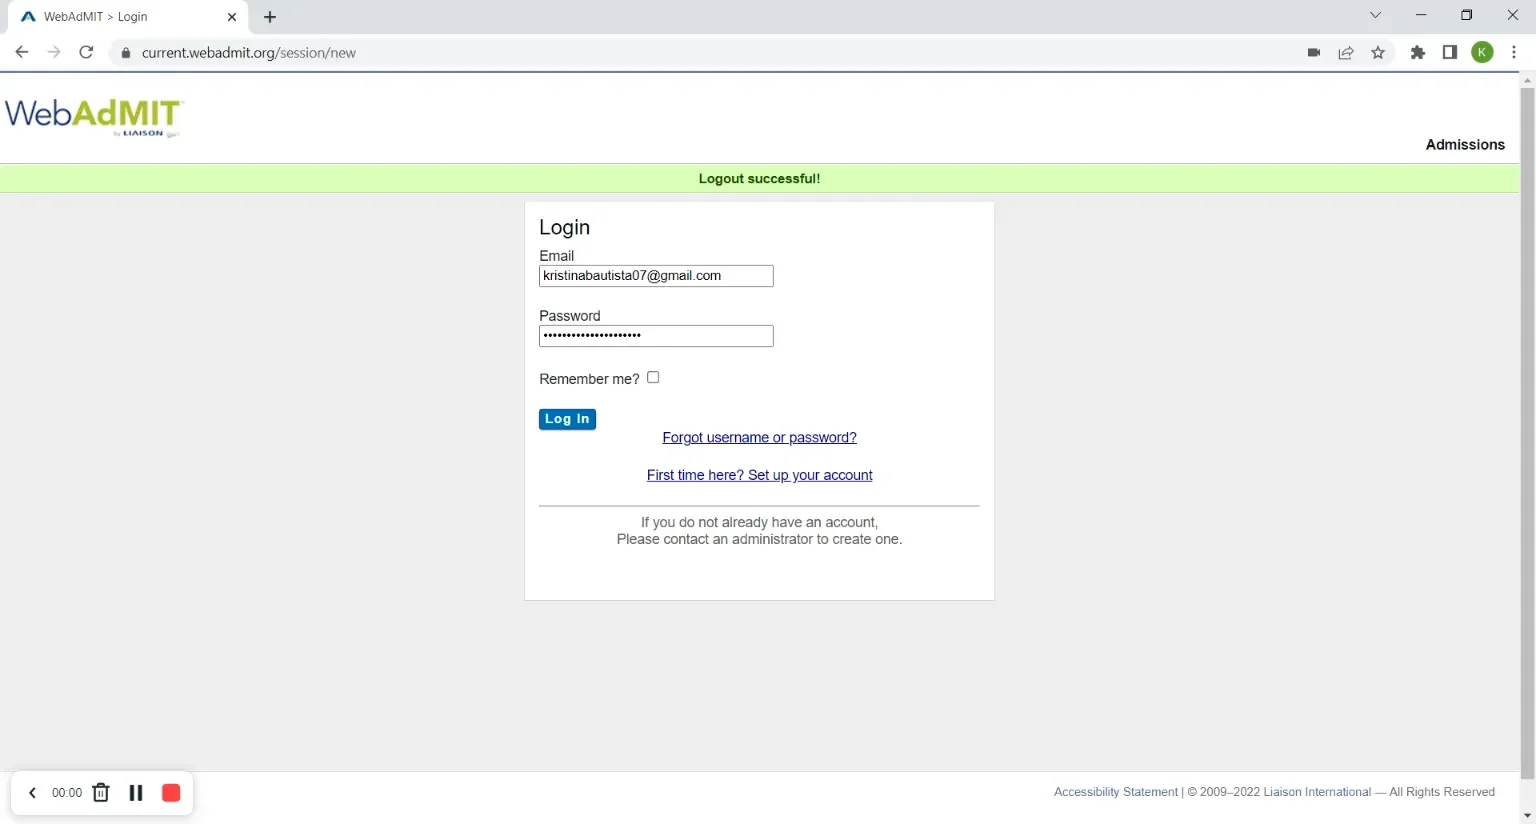This screenshot has width=1536, height=824.
Task: Stop the recording with the red button
Action: 171,793
